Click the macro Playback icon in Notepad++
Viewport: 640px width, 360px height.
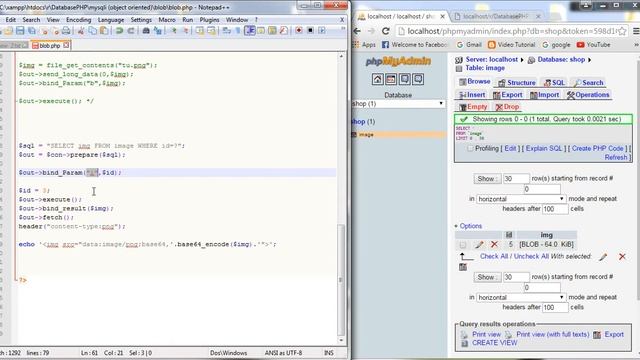click(322, 31)
